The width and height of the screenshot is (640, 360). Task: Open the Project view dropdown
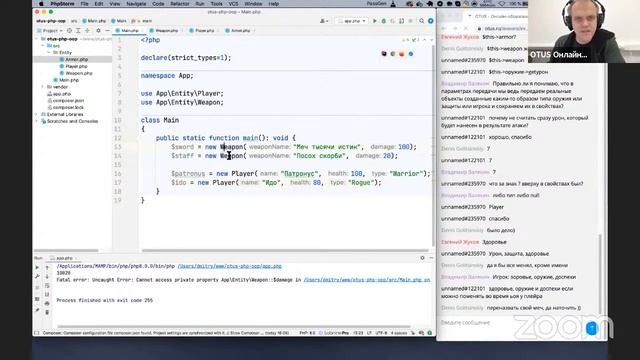point(50,31)
